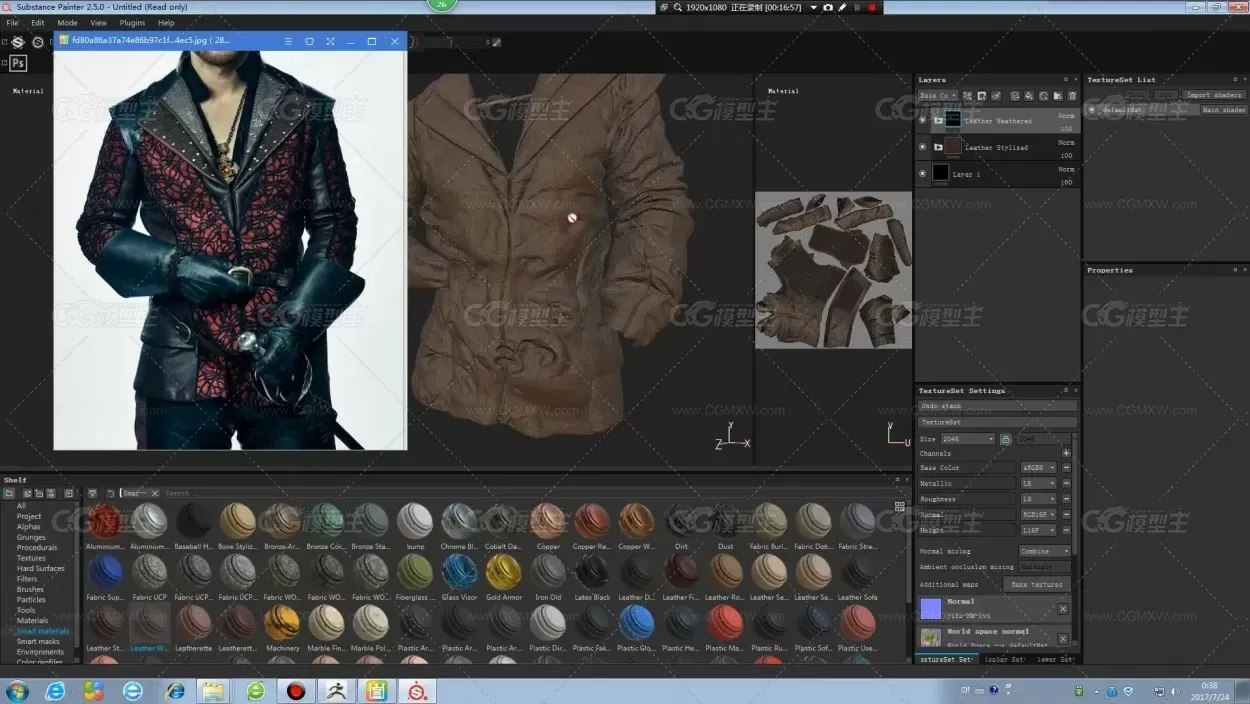Remove the Base Color channel
This screenshot has width=1250, height=704.
(x=1066, y=468)
